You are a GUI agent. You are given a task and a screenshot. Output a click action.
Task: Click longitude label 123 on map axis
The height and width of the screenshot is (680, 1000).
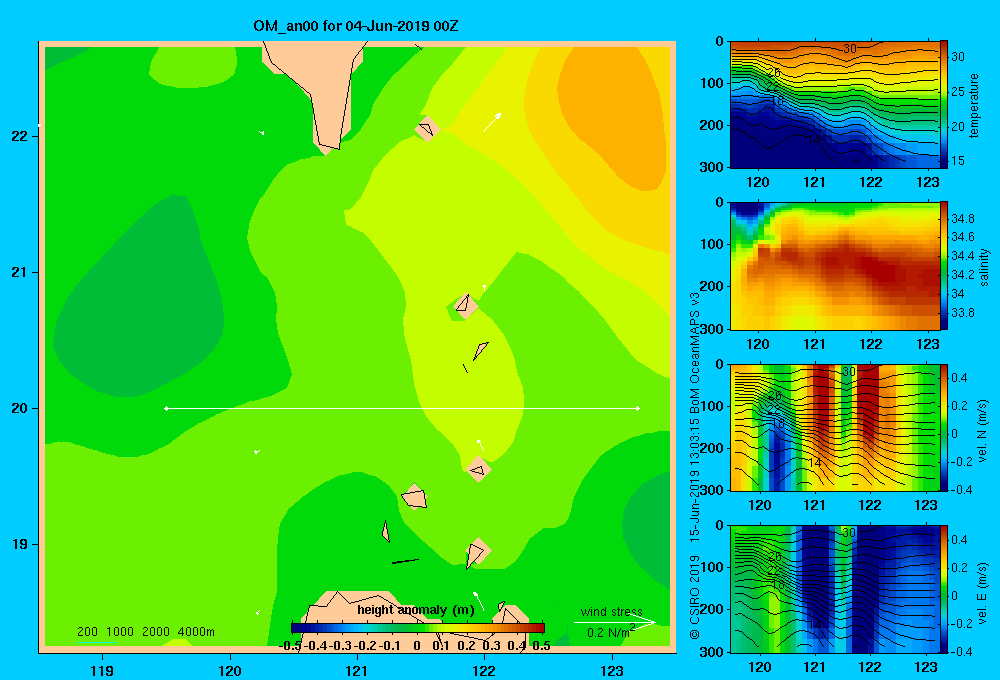(612, 671)
